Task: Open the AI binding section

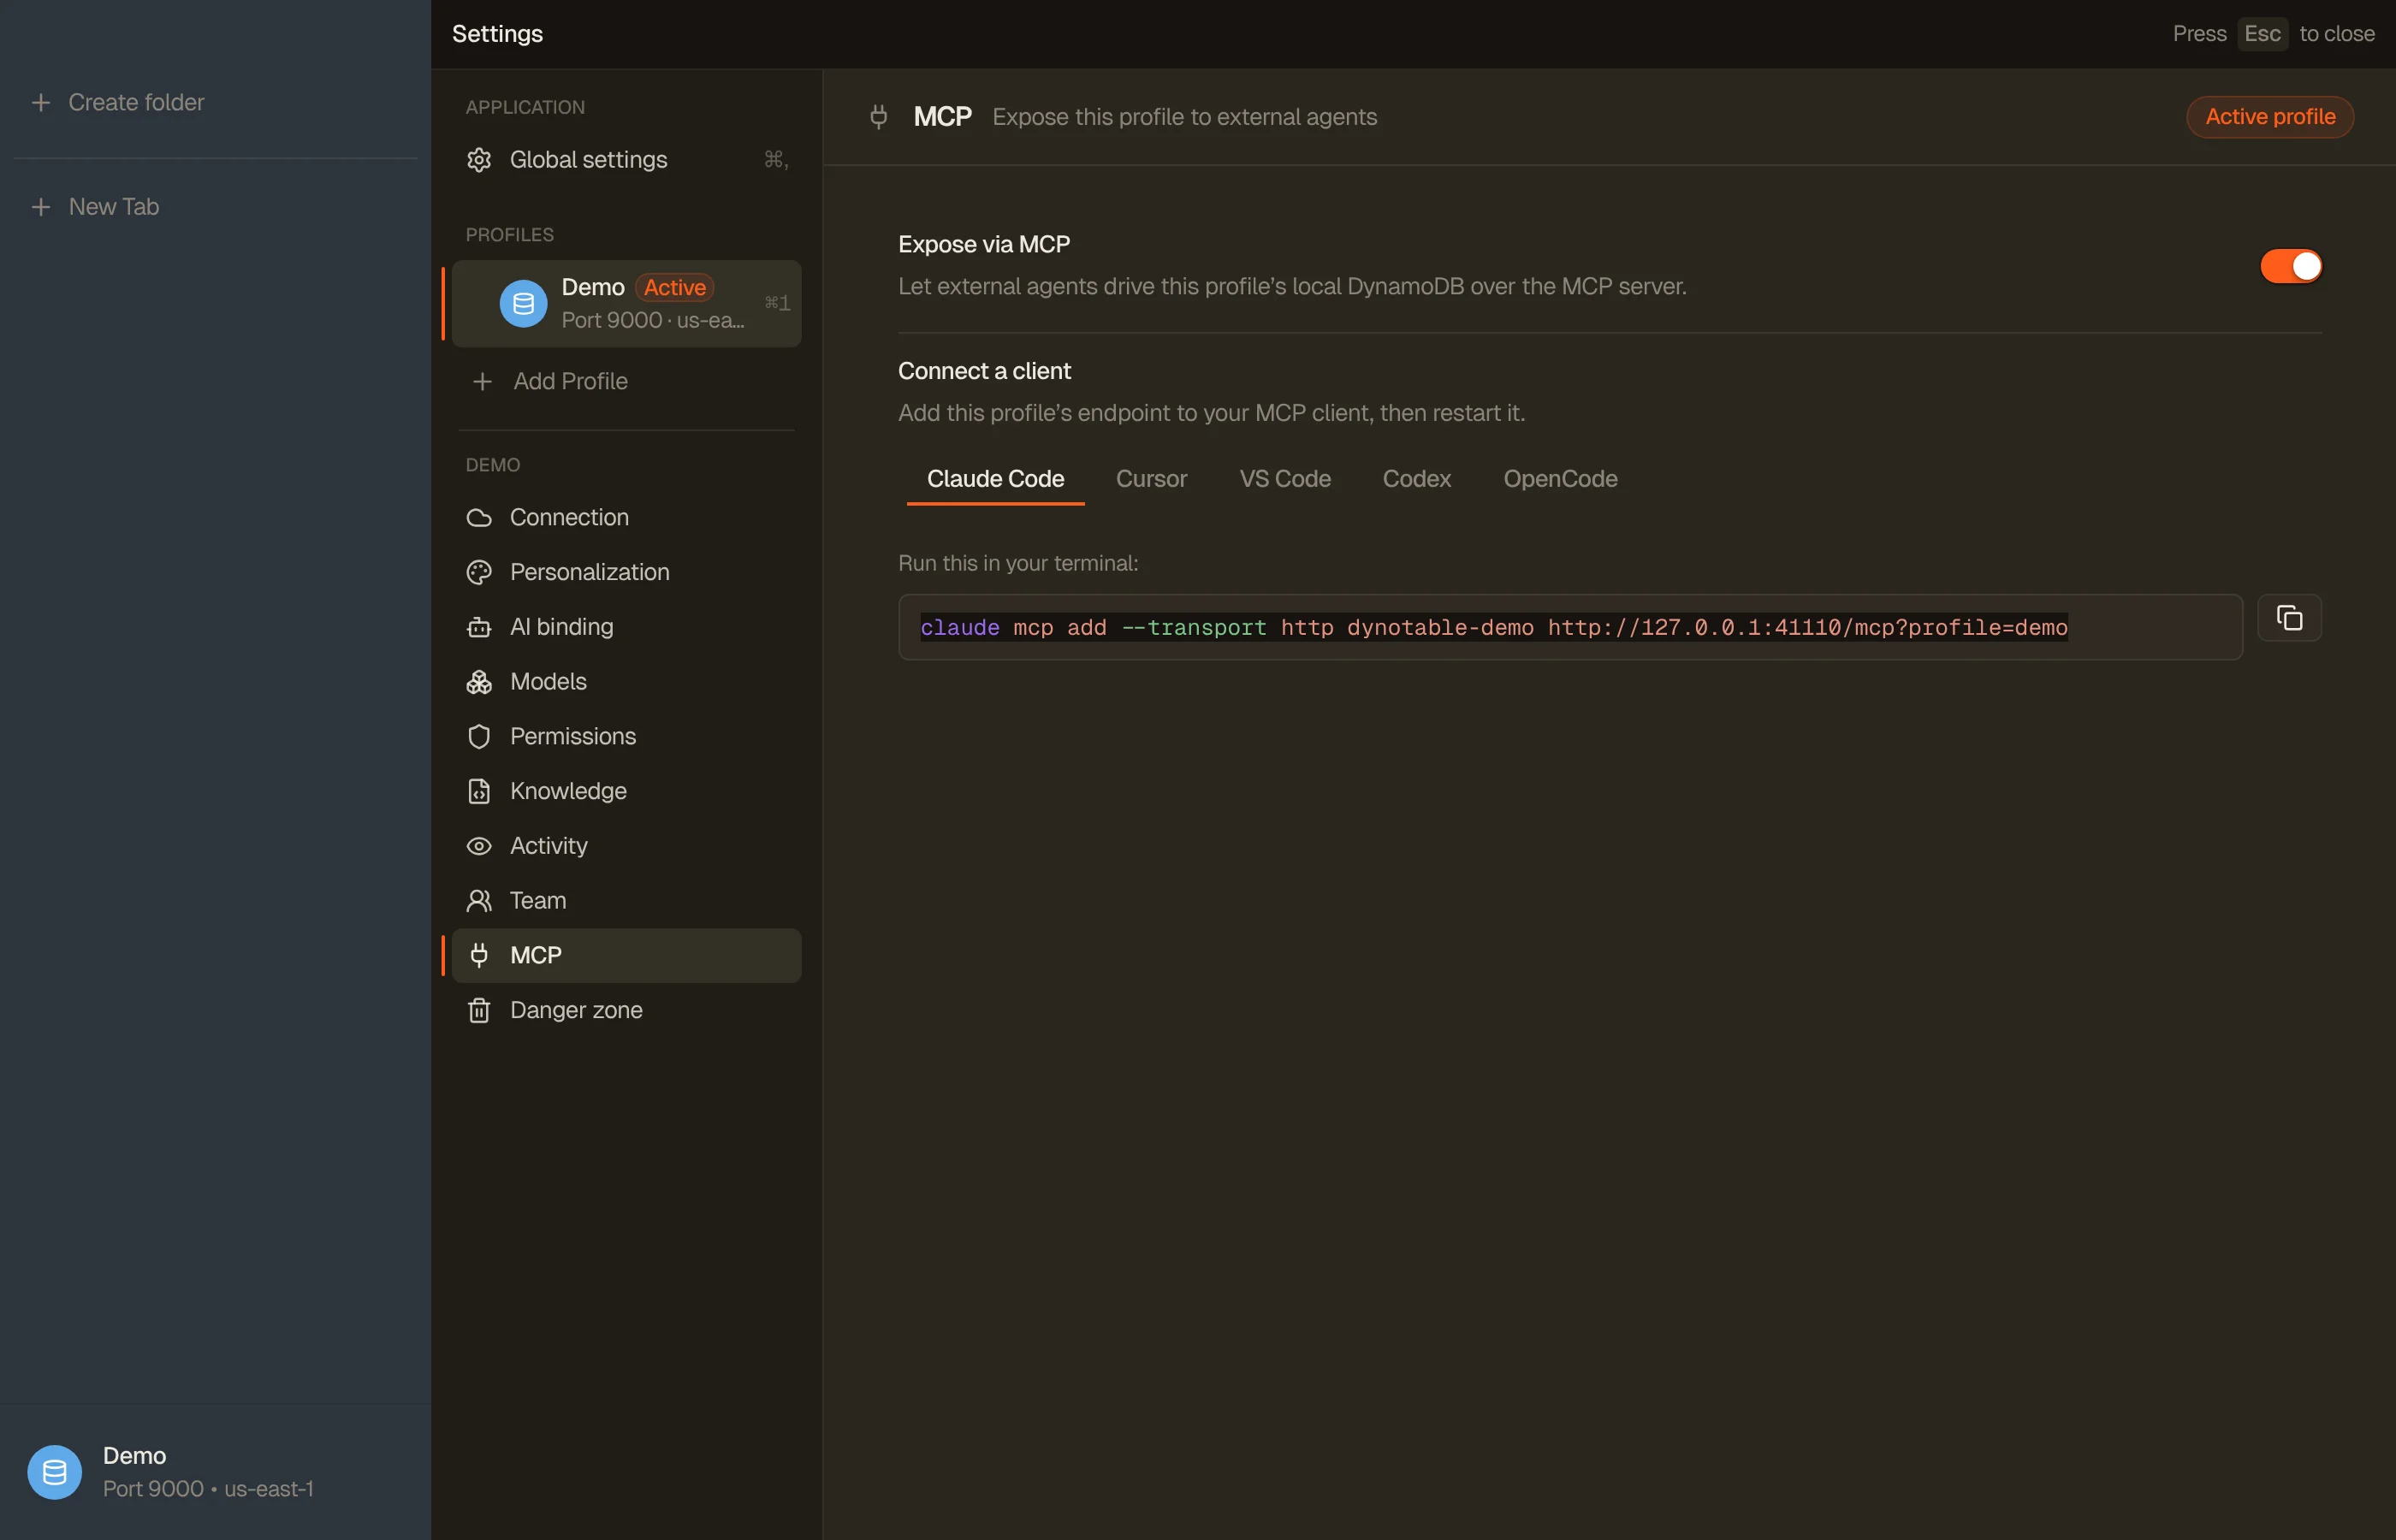Action: tap(627, 627)
